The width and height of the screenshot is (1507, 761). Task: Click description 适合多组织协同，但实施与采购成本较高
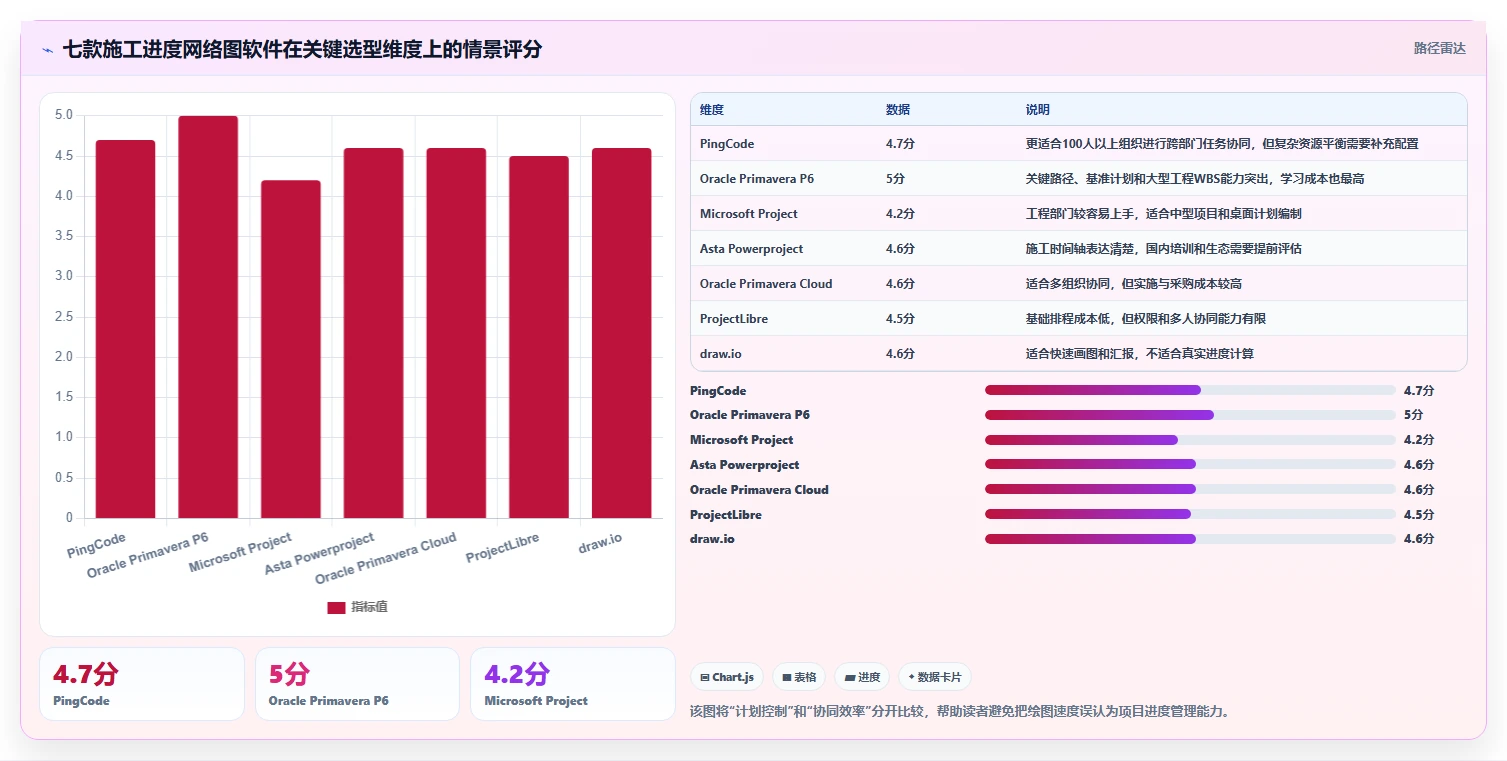click(x=1134, y=284)
